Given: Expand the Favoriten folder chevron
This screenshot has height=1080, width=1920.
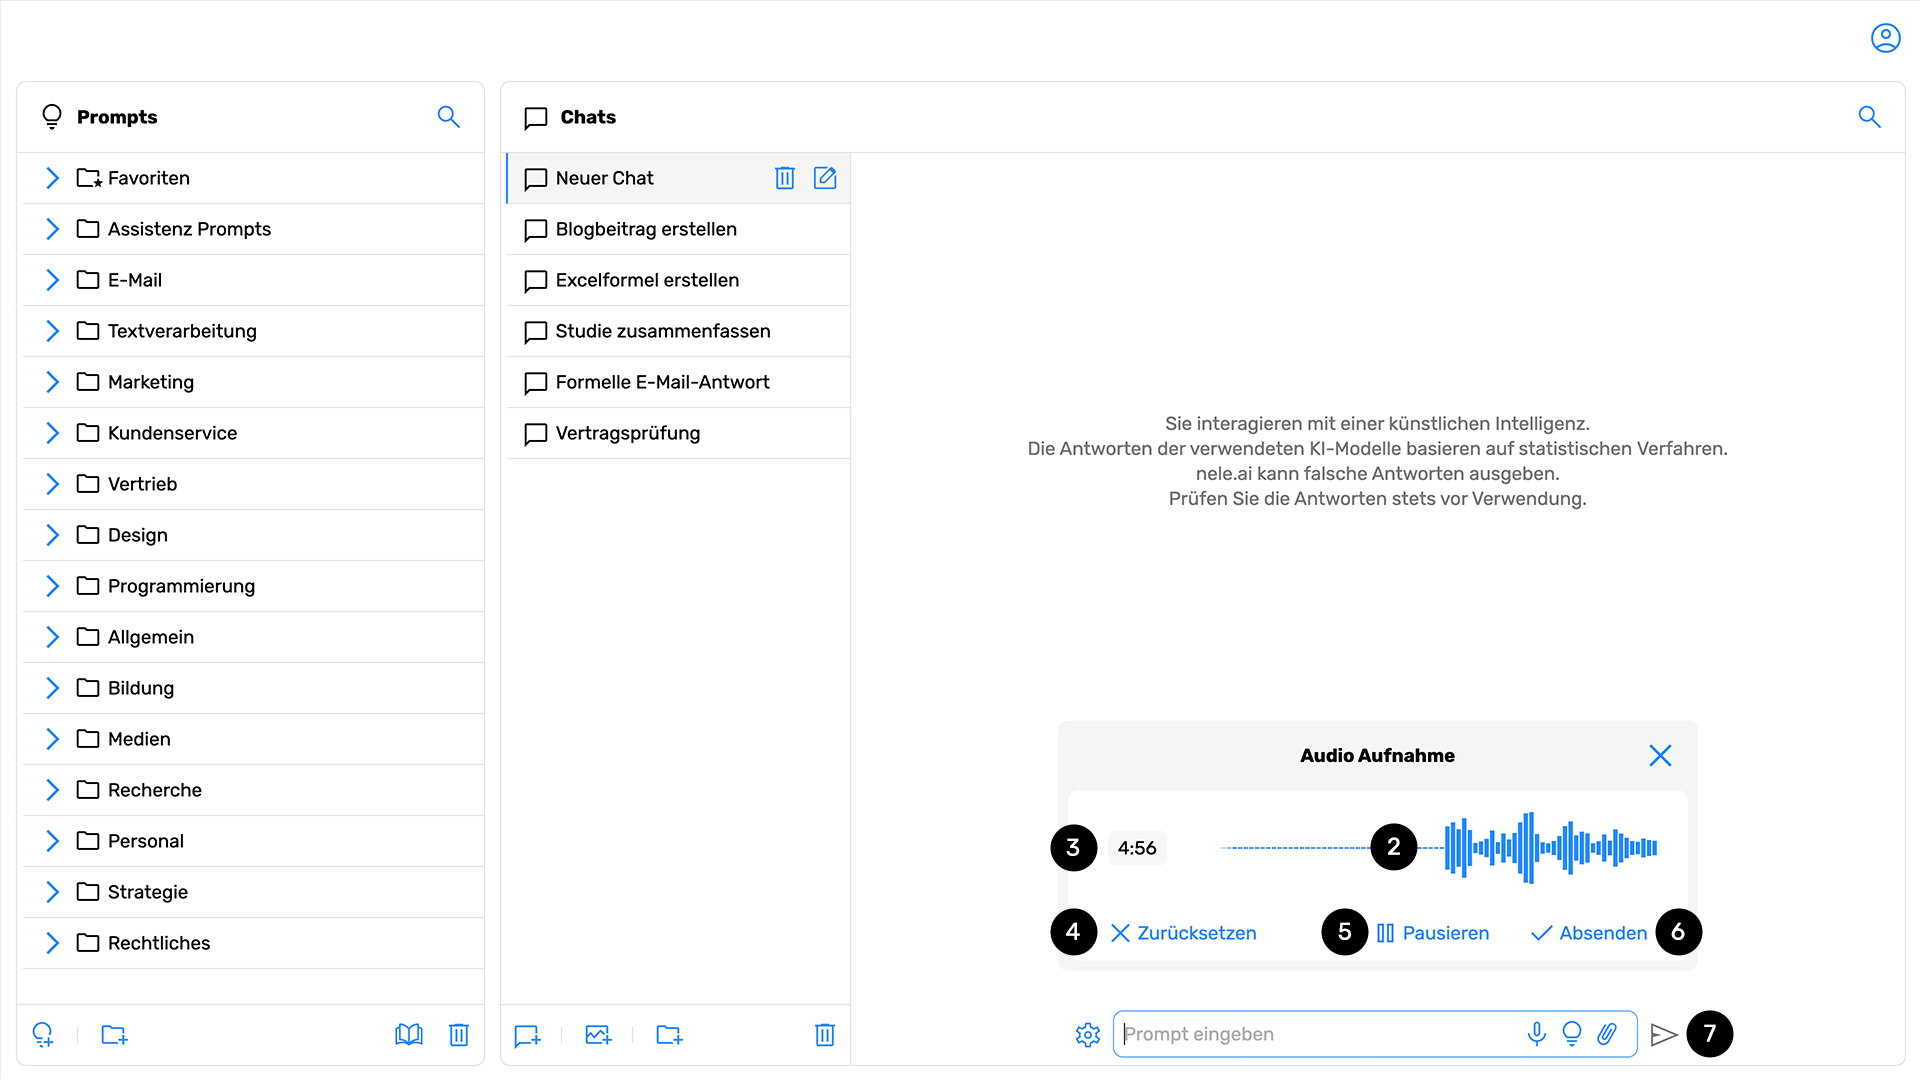Looking at the screenshot, I should (x=53, y=178).
